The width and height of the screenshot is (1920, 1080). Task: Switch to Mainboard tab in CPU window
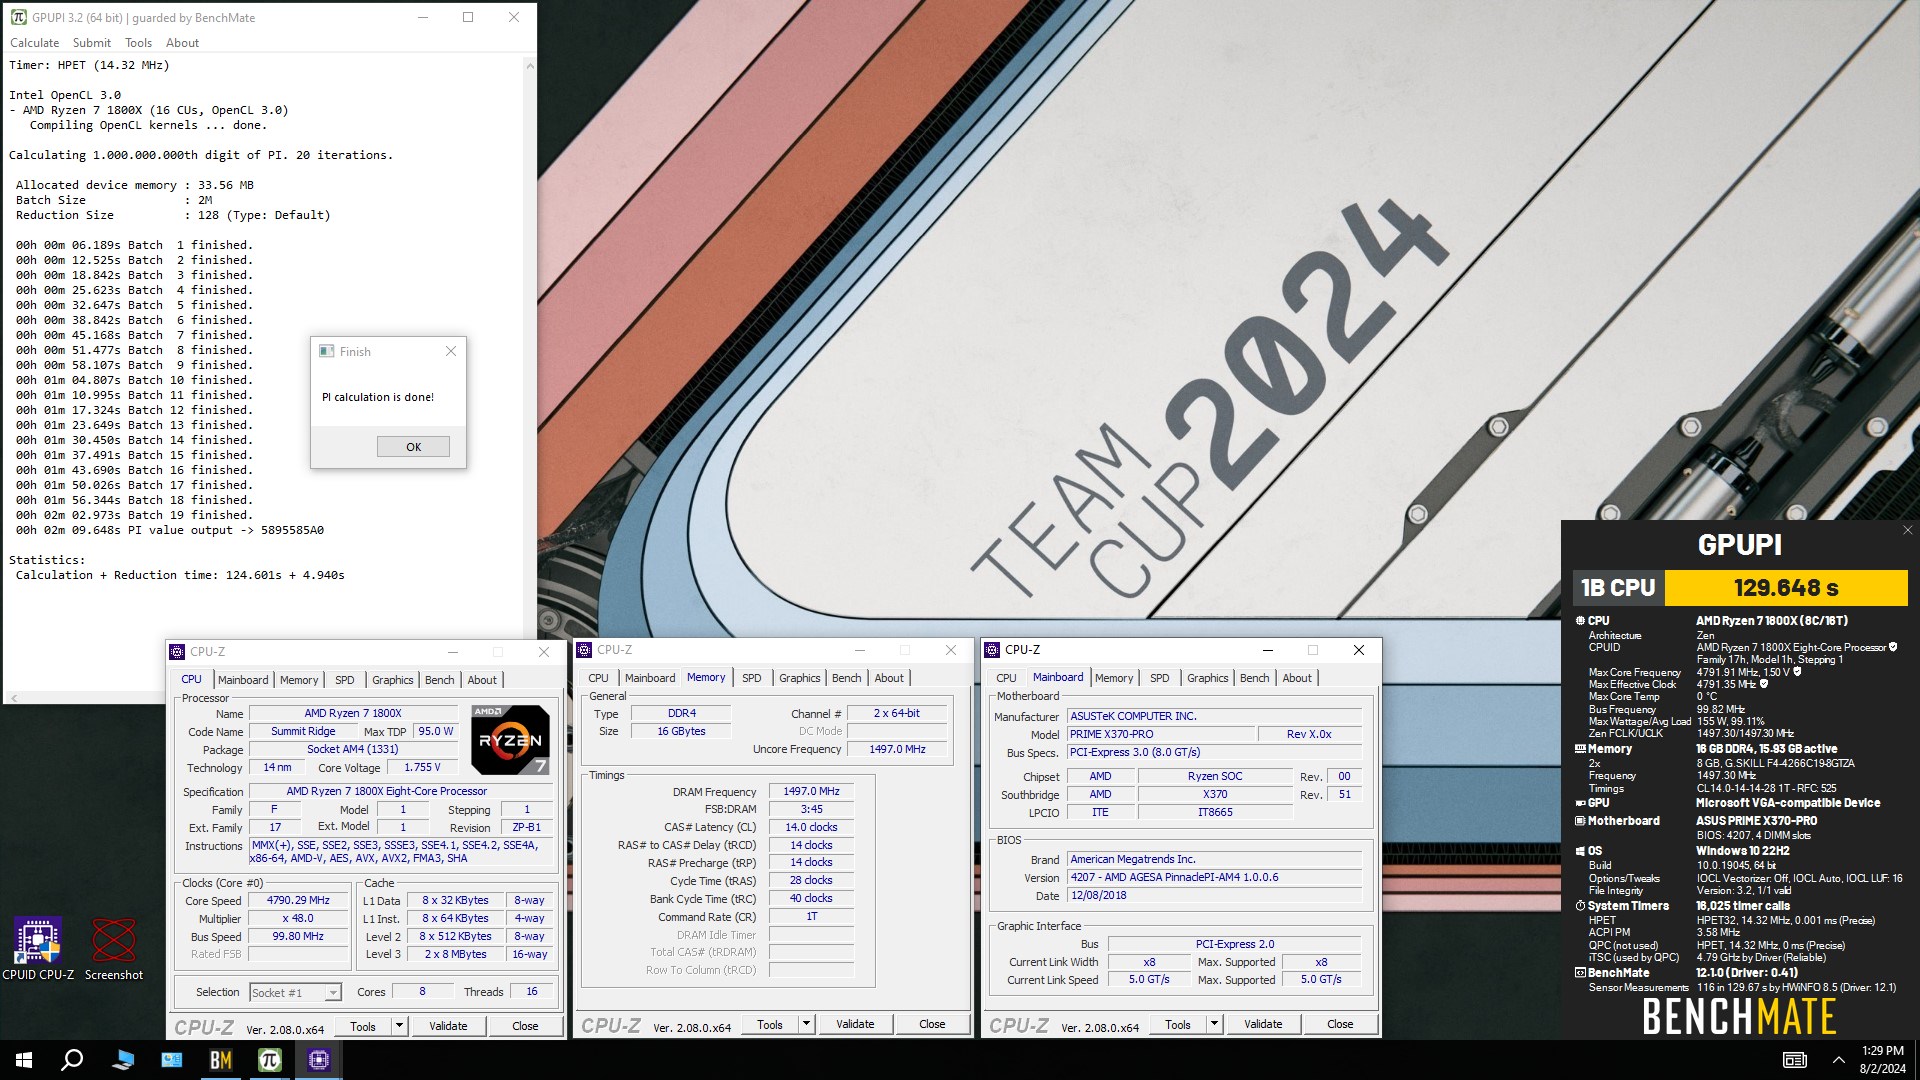click(x=243, y=680)
